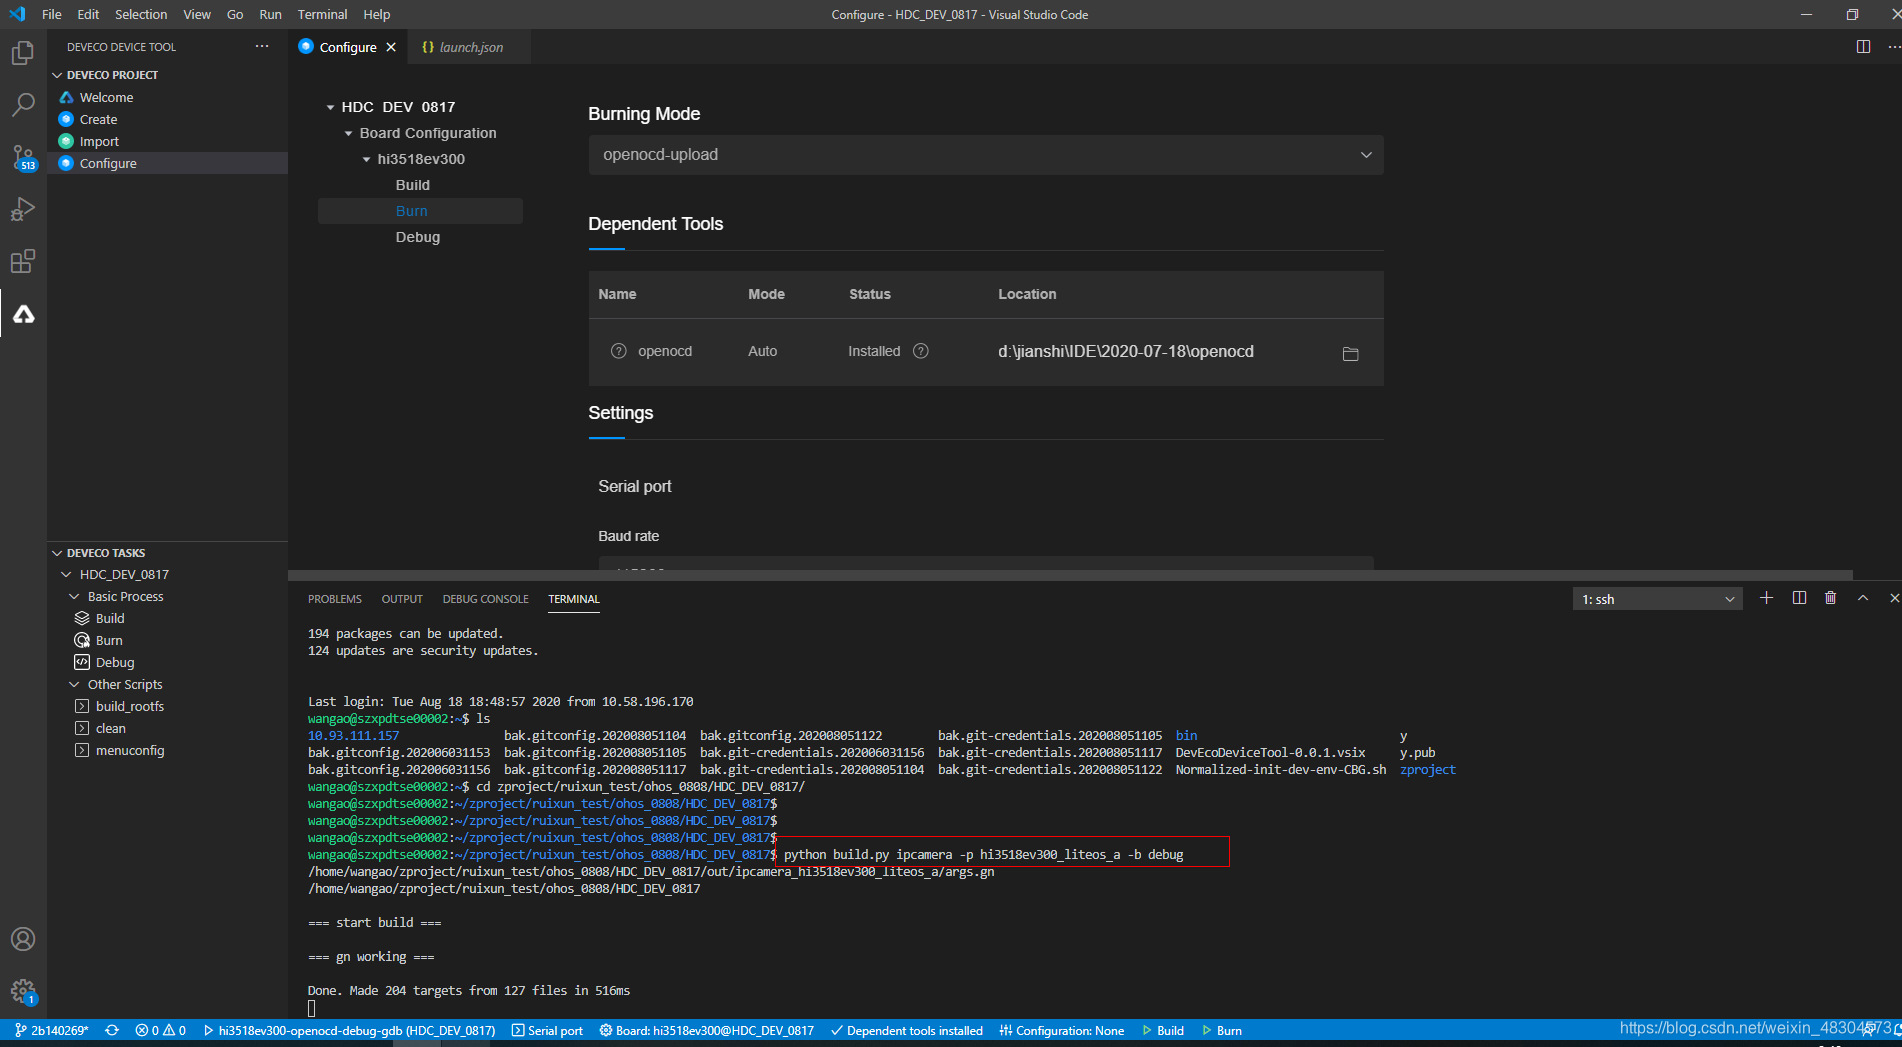Collapse the HDC DEV 0817 tree node
The image size is (1902, 1047).
pyautogui.click(x=330, y=107)
